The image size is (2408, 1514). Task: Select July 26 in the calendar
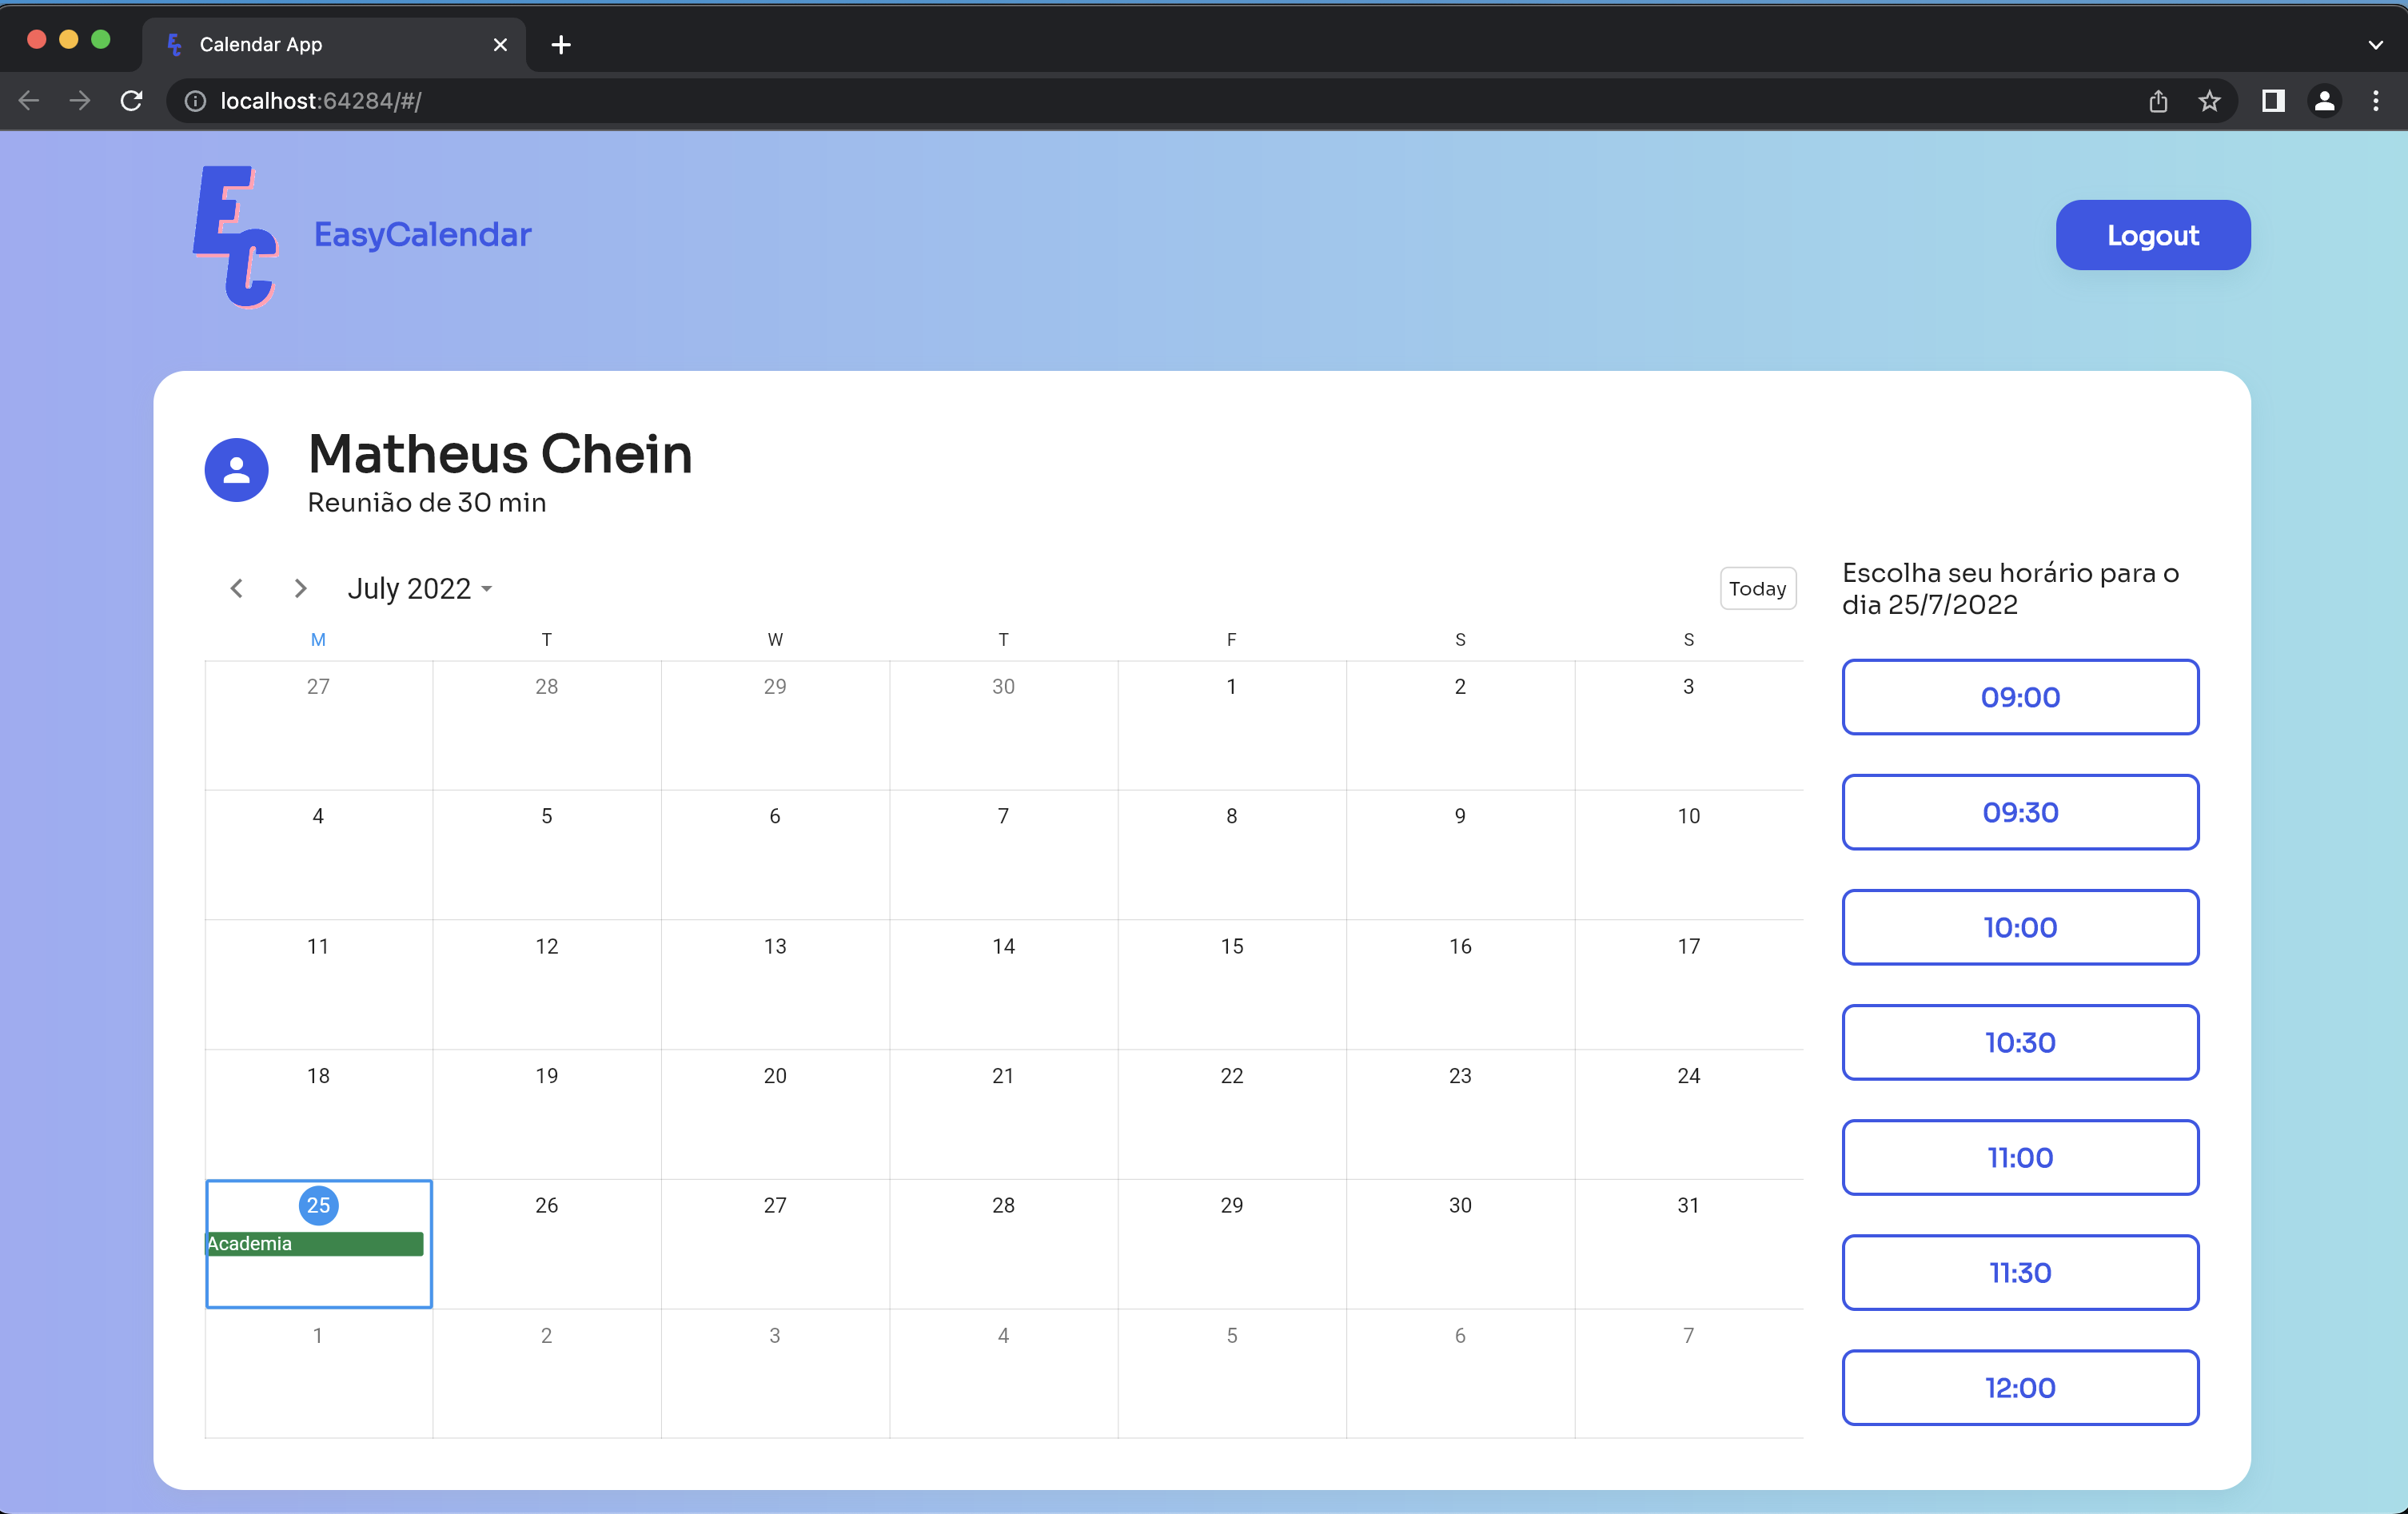coord(546,1244)
